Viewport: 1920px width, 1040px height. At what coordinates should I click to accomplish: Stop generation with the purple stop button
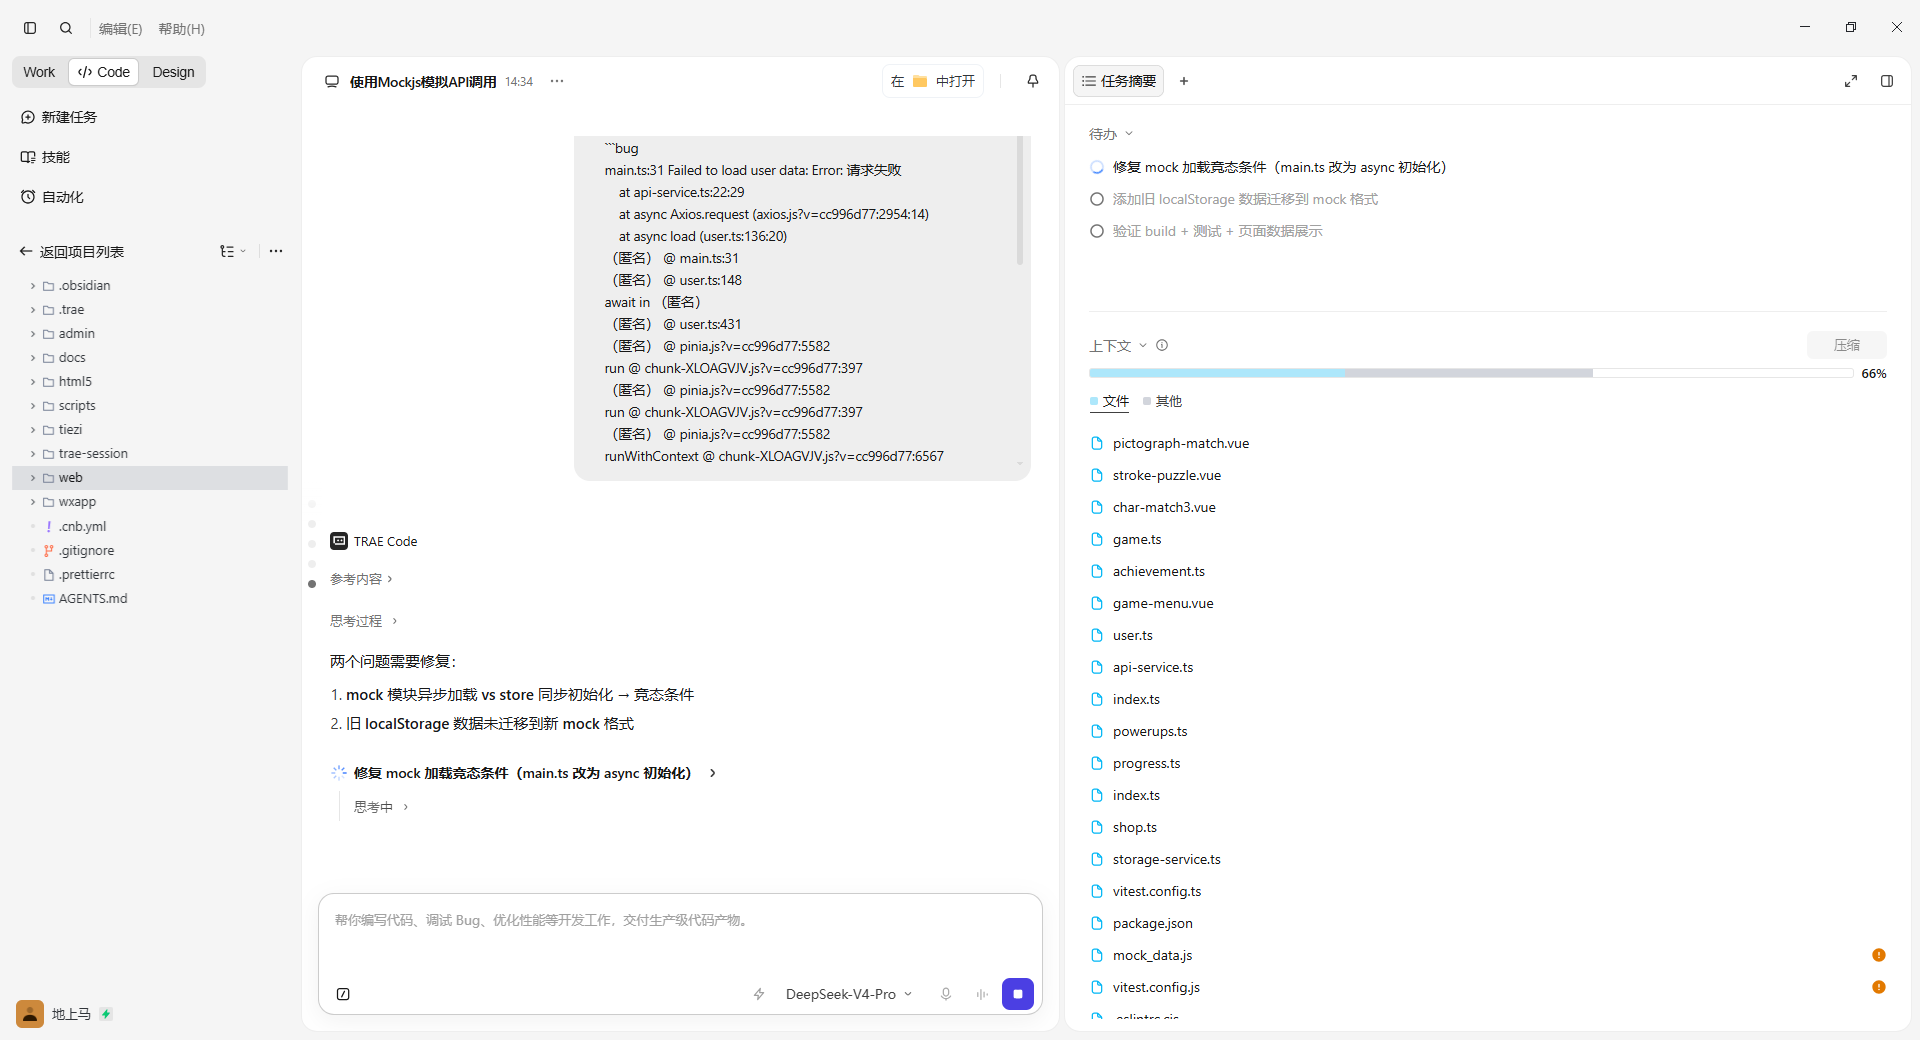click(x=1018, y=994)
